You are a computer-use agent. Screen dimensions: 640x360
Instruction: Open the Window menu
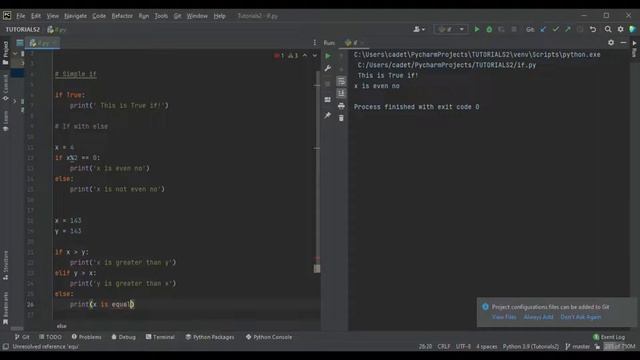click(197, 16)
